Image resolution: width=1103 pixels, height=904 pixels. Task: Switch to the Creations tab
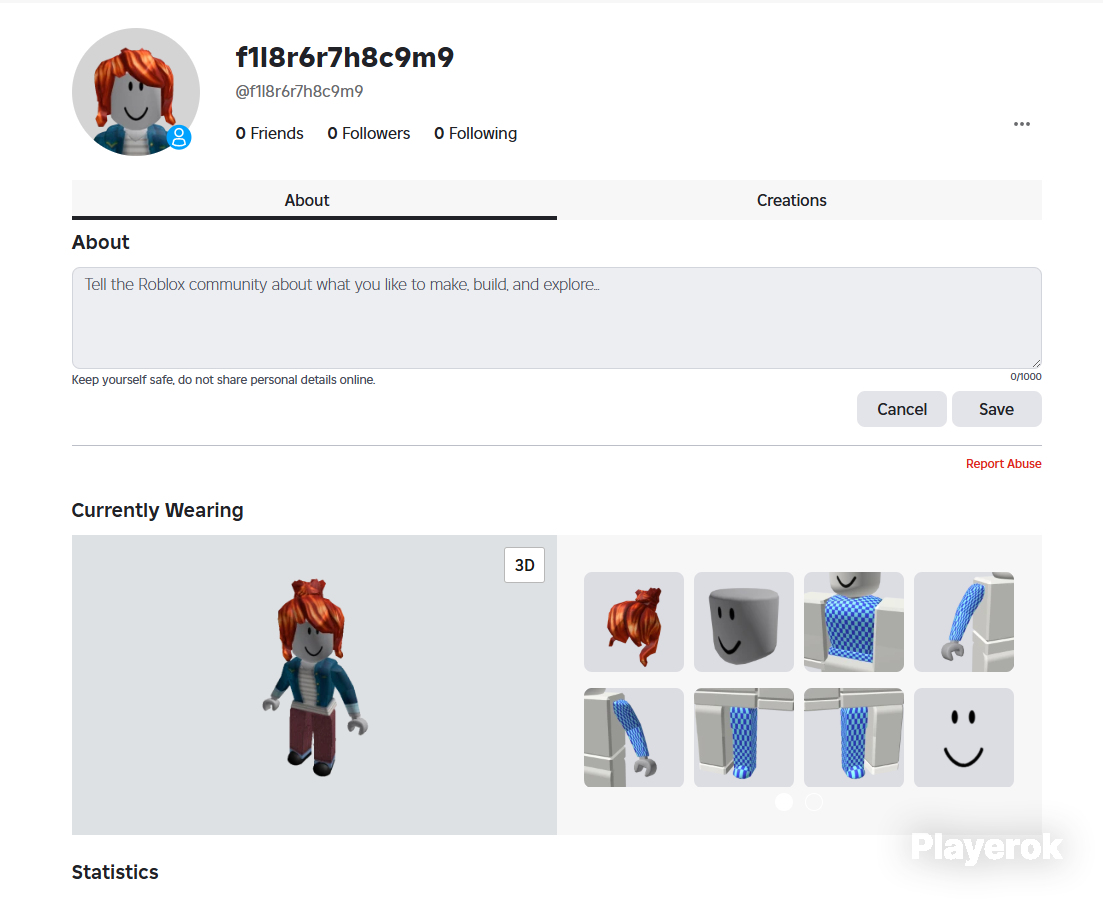(x=791, y=200)
